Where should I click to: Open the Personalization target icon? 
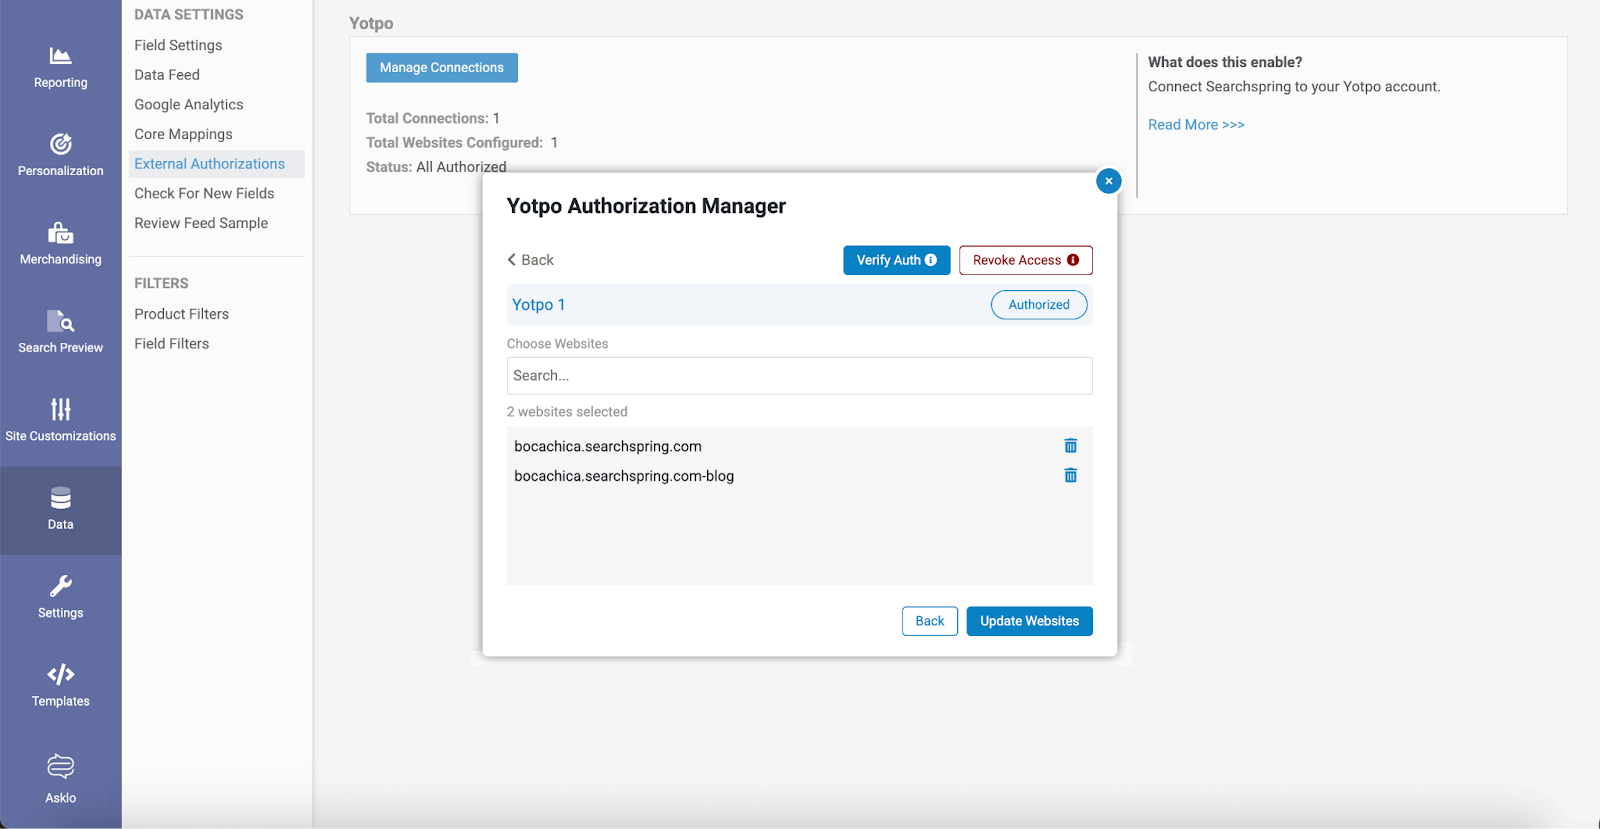[x=60, y=144]
